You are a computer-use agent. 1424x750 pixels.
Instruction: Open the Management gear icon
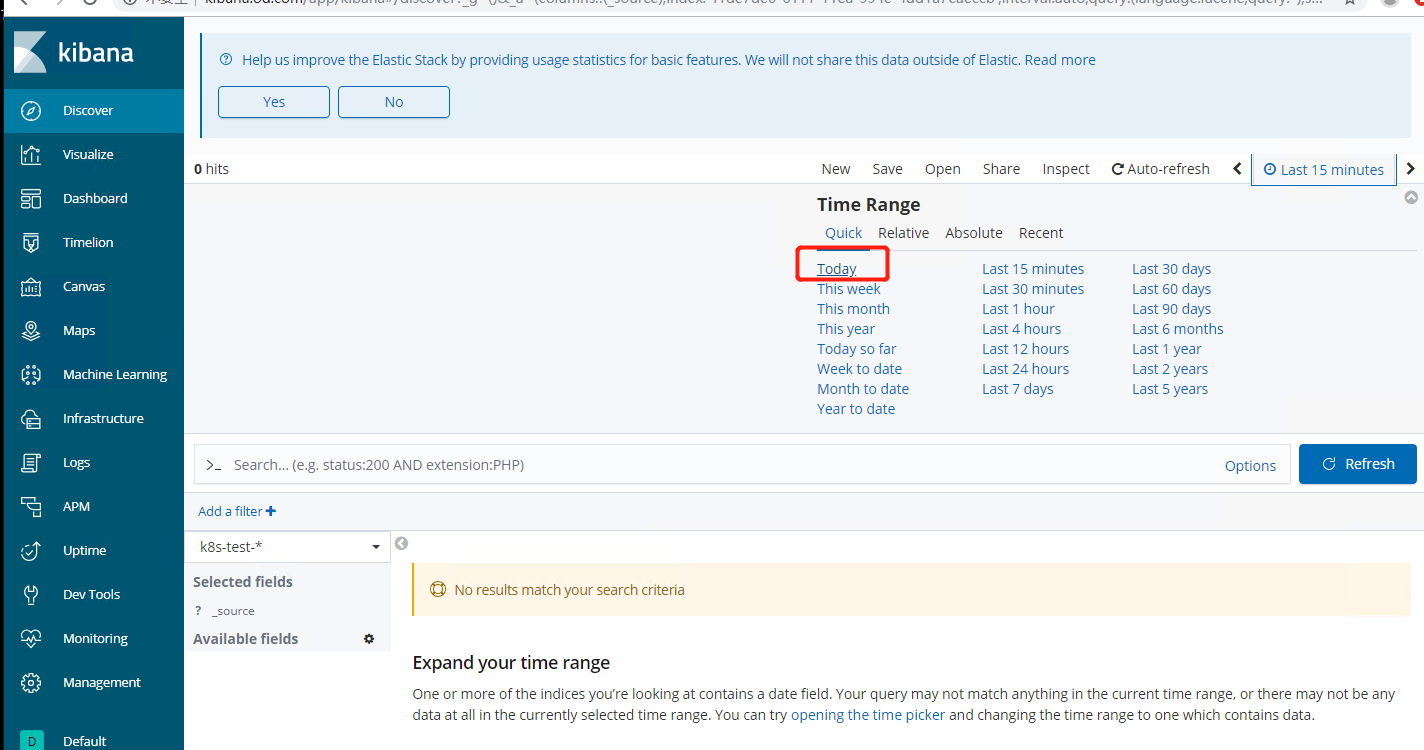click(x=31, y=683)
